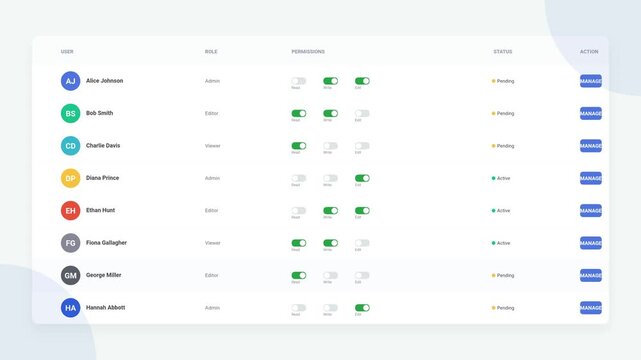Image resolution: width=641 pixels, height=360 pixels.
Task: Enable Write permission for Charlie Davis
Action: (330, 146)
